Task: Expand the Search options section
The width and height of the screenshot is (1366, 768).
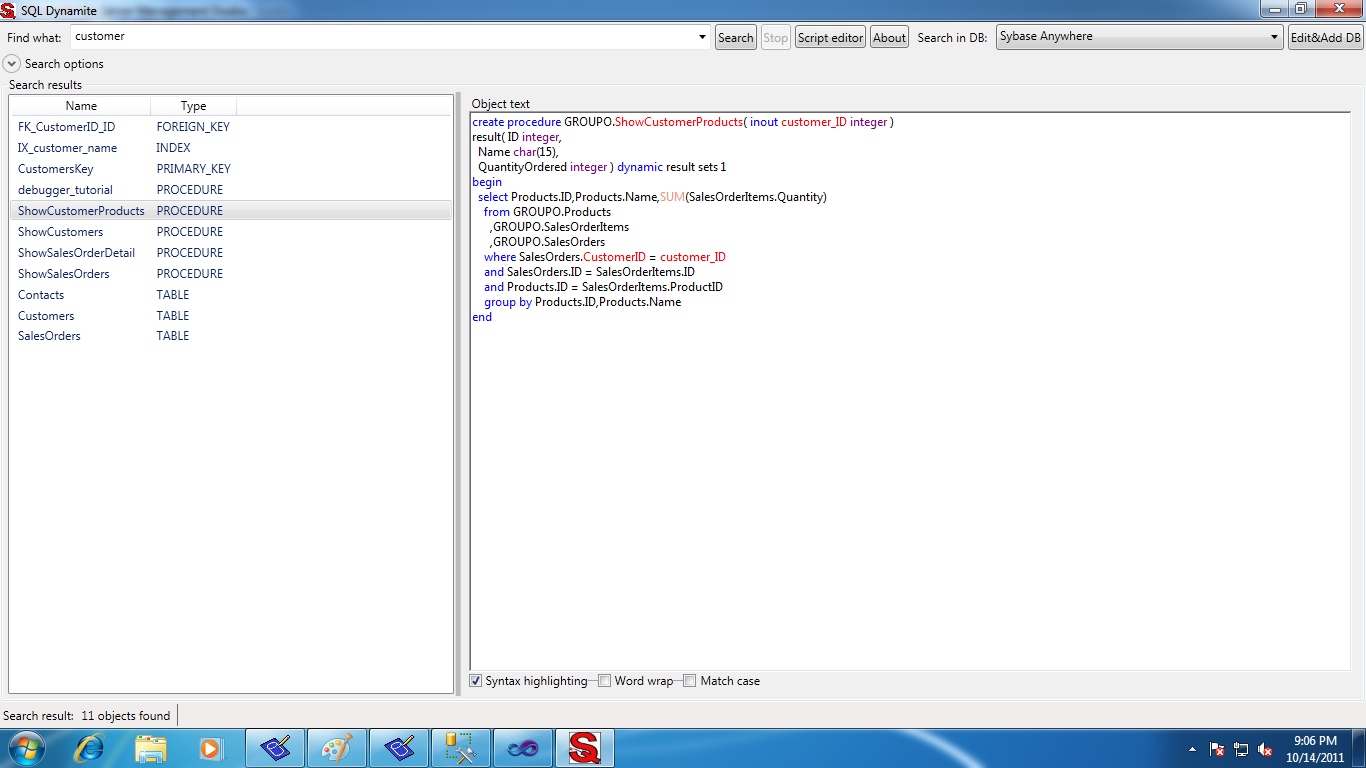Action: (12, 64)
